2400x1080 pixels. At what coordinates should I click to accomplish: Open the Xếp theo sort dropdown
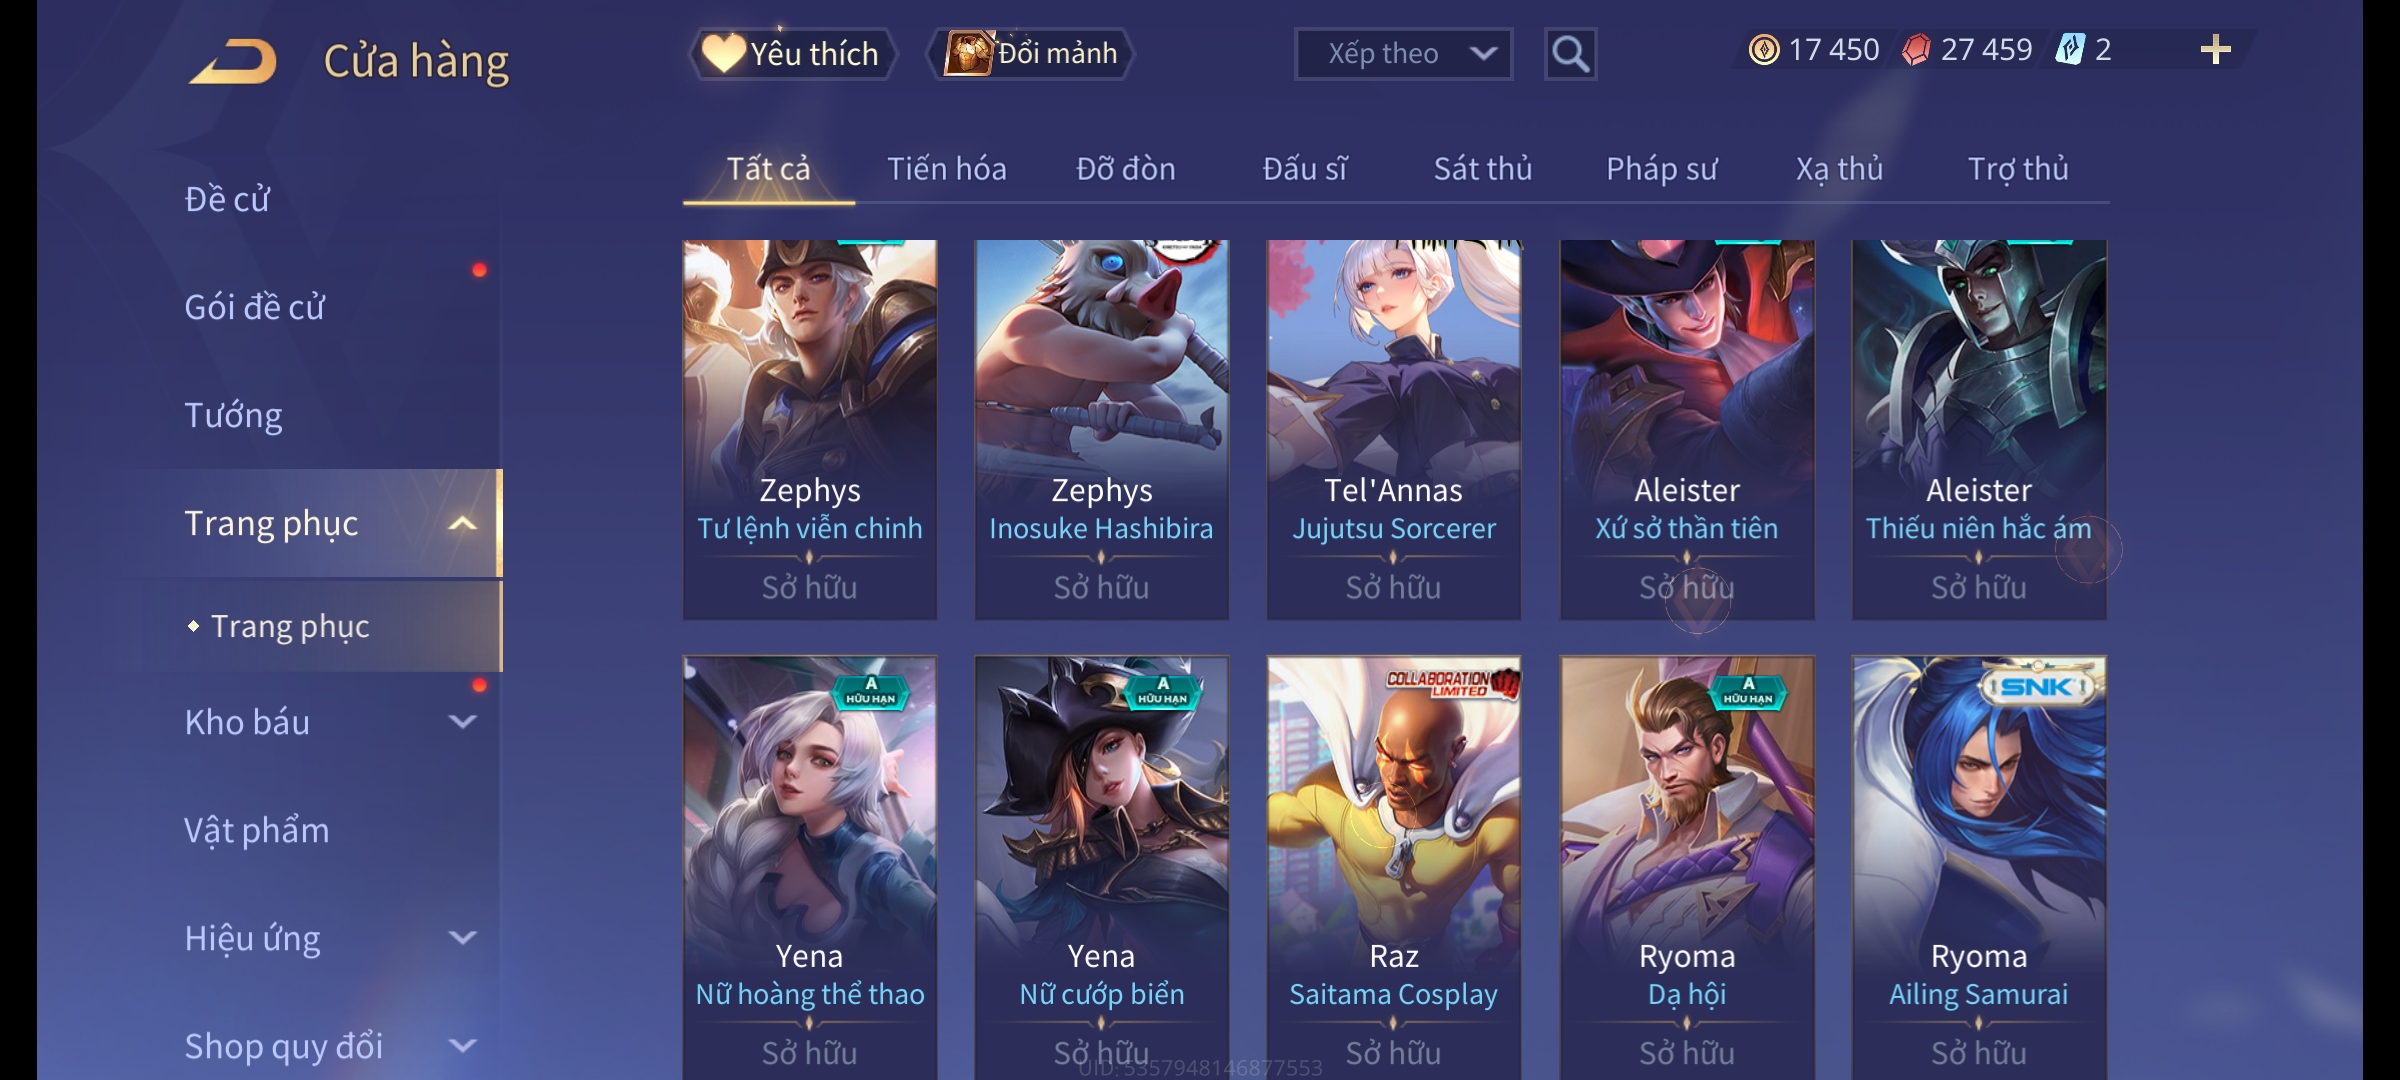click(1403, 54)
